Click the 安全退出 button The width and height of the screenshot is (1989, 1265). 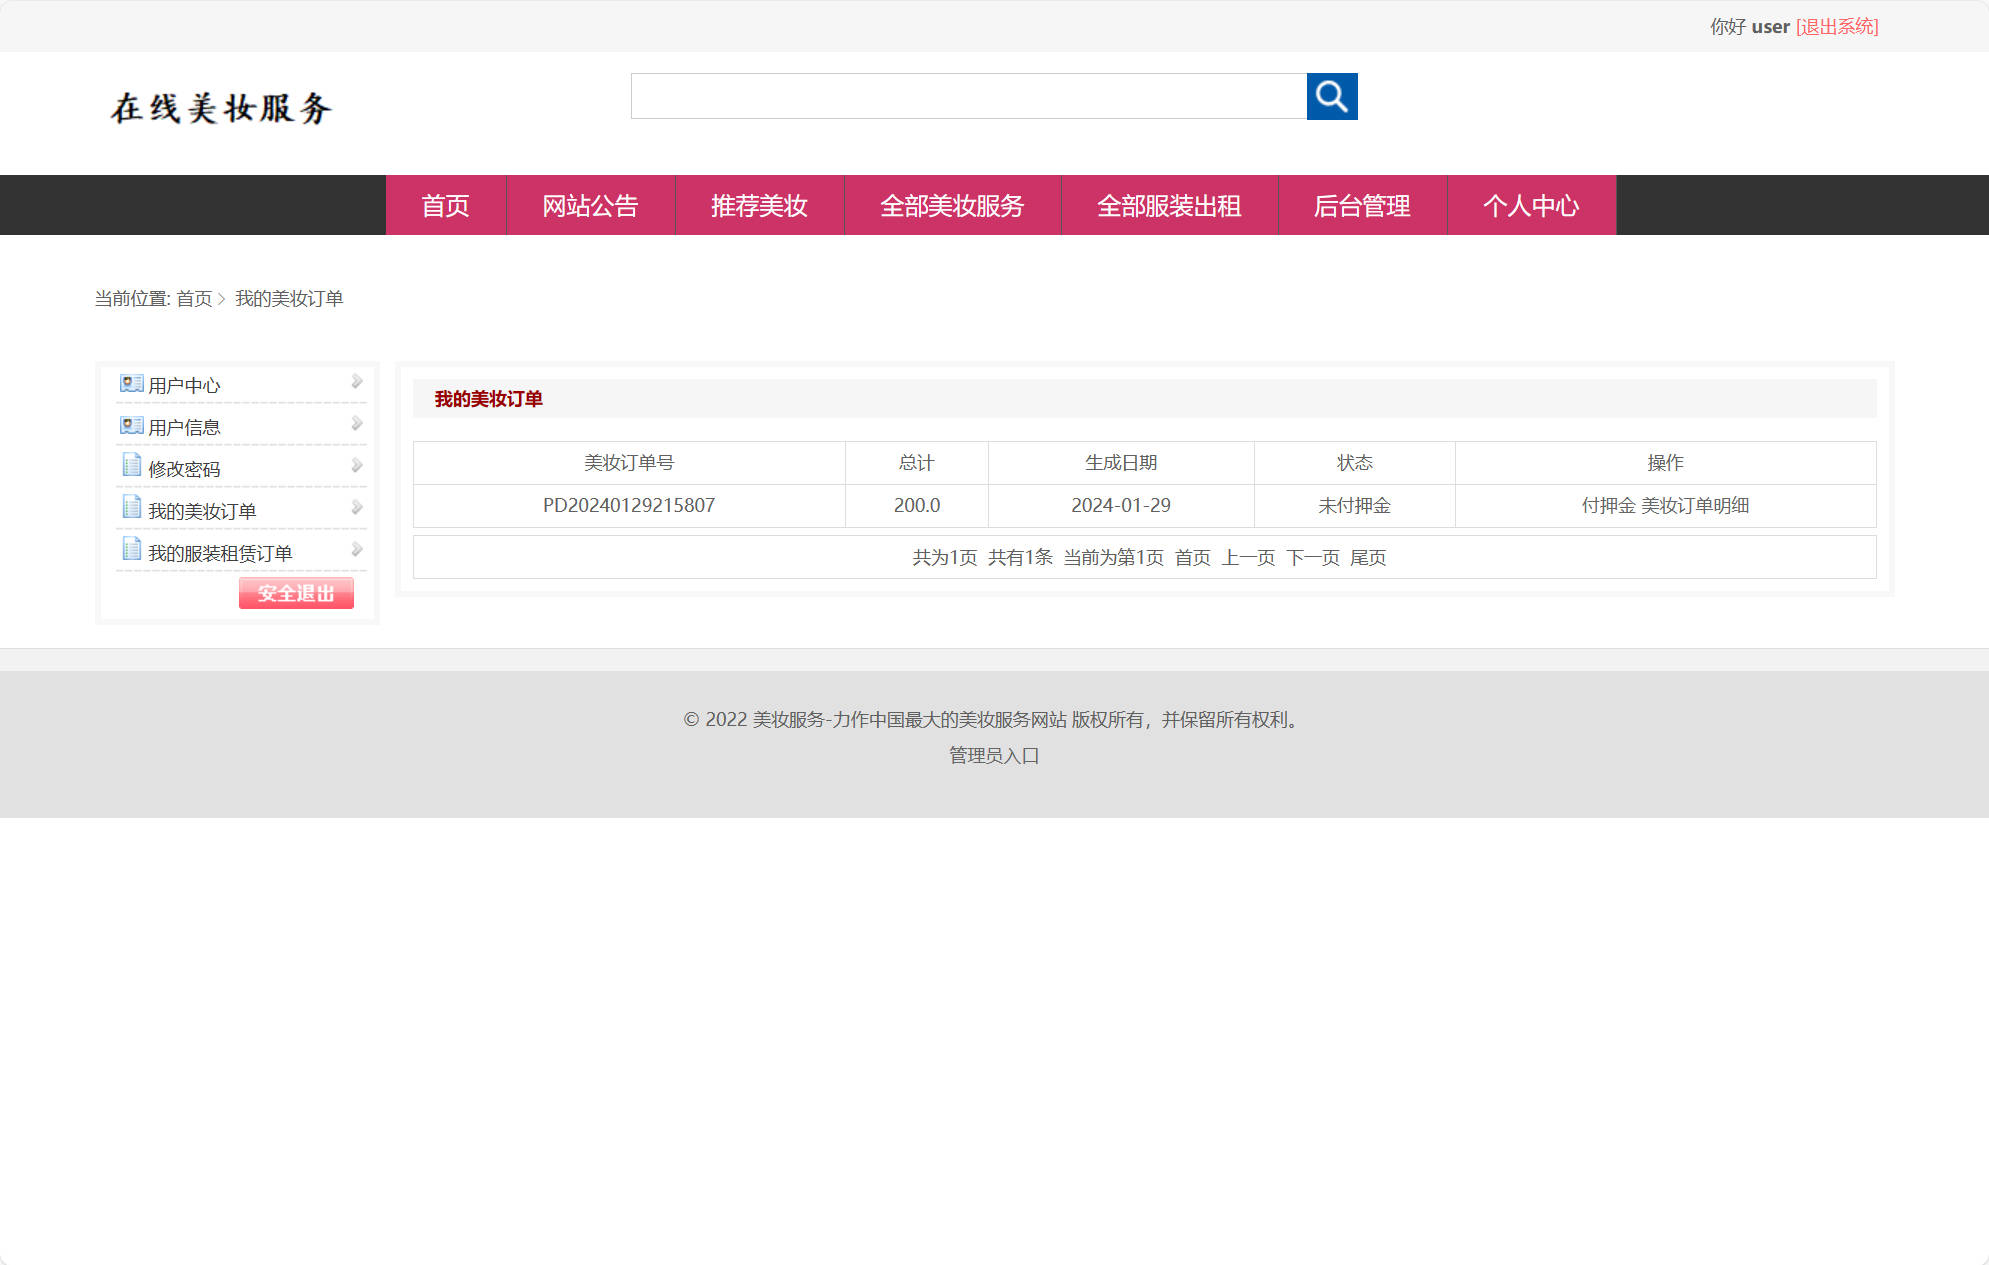[x=296, y=593]
